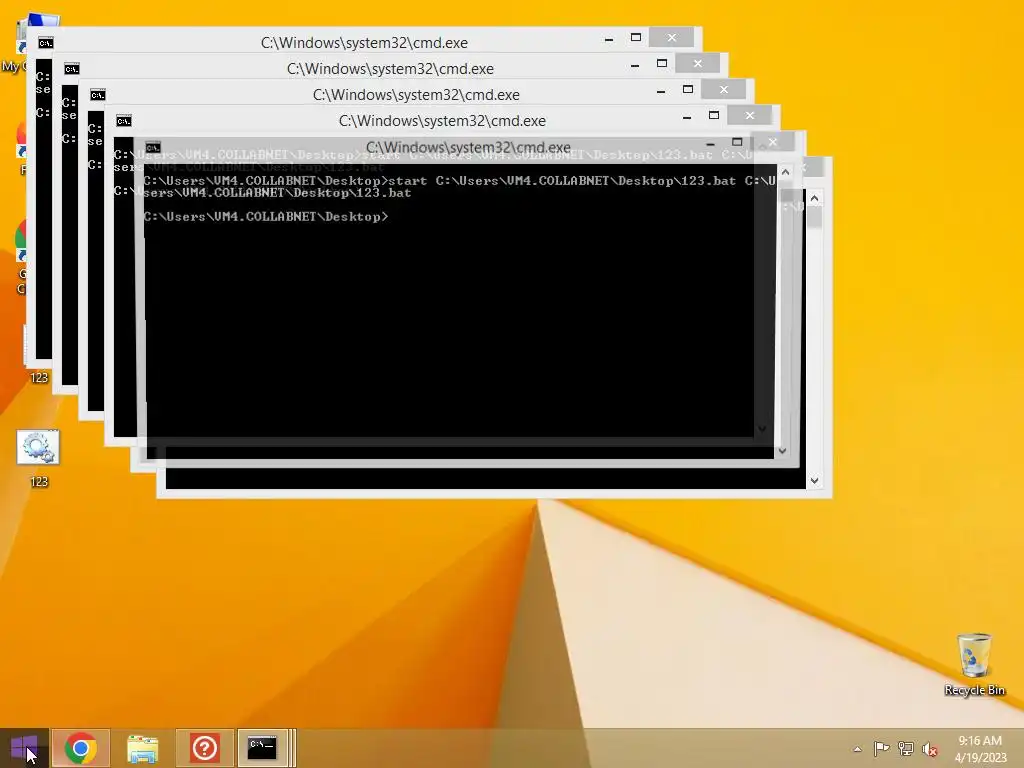Open File Explorer from the taskbar
Screen dimensions: 1024x768
pyautogui.click(x=142, y=748)
